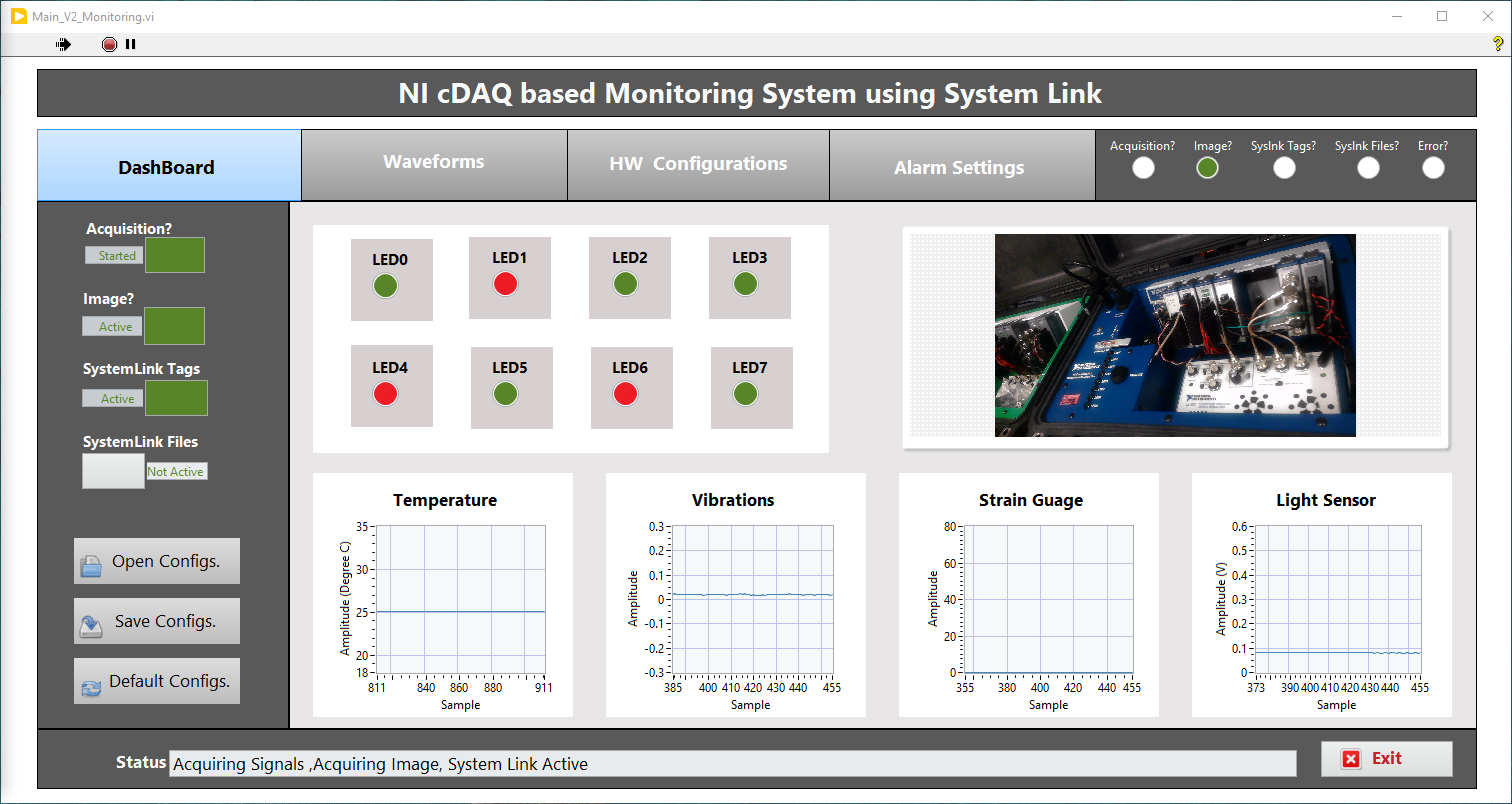1512x804 pixels.
Task: Switch to the DashBoard tab
Action: [x=169, y=166]
